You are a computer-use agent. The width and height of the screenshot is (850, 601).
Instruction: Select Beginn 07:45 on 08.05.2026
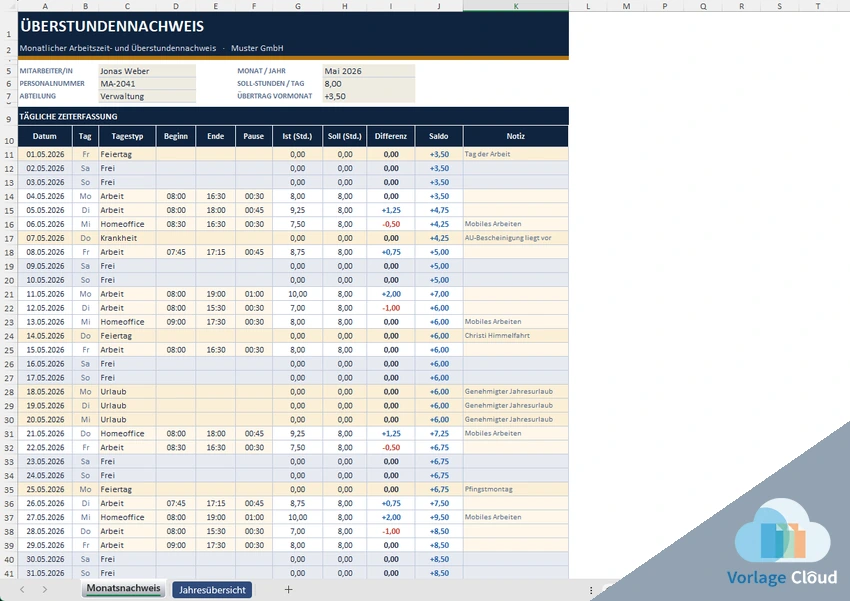tap(176, 253)
